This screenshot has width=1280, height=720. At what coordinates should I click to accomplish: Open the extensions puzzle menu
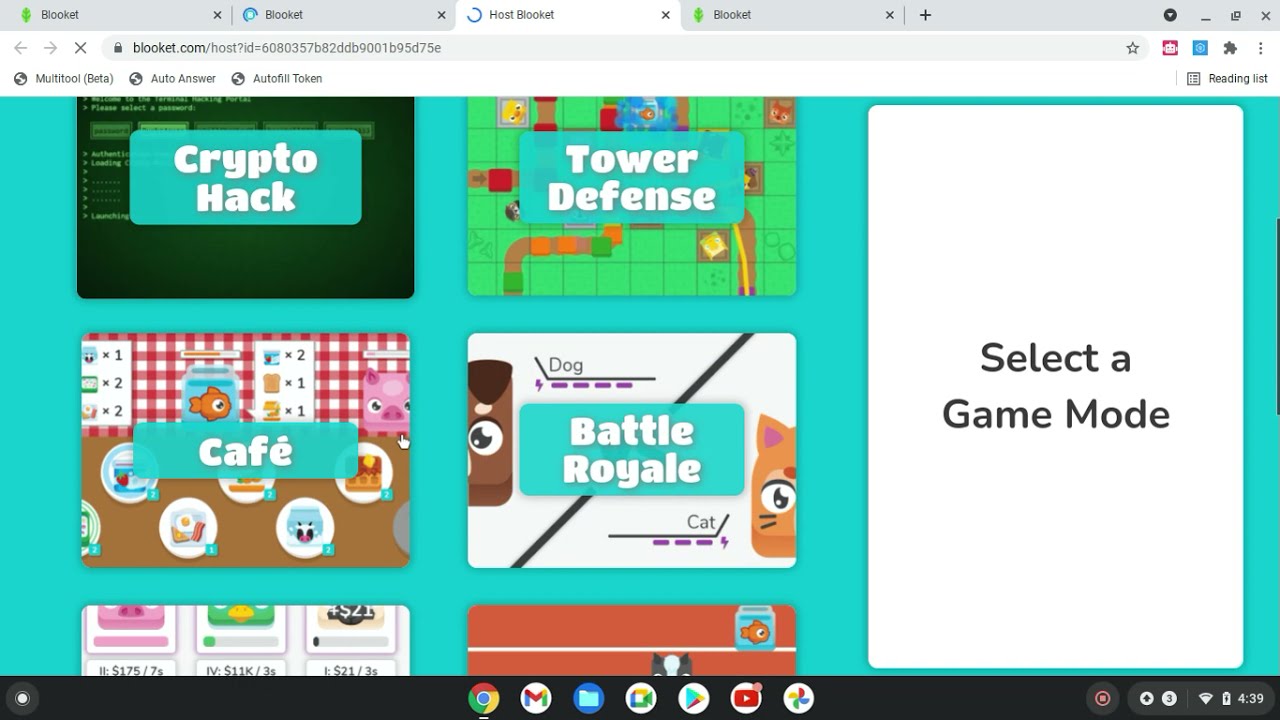(x=1230, y=48)
